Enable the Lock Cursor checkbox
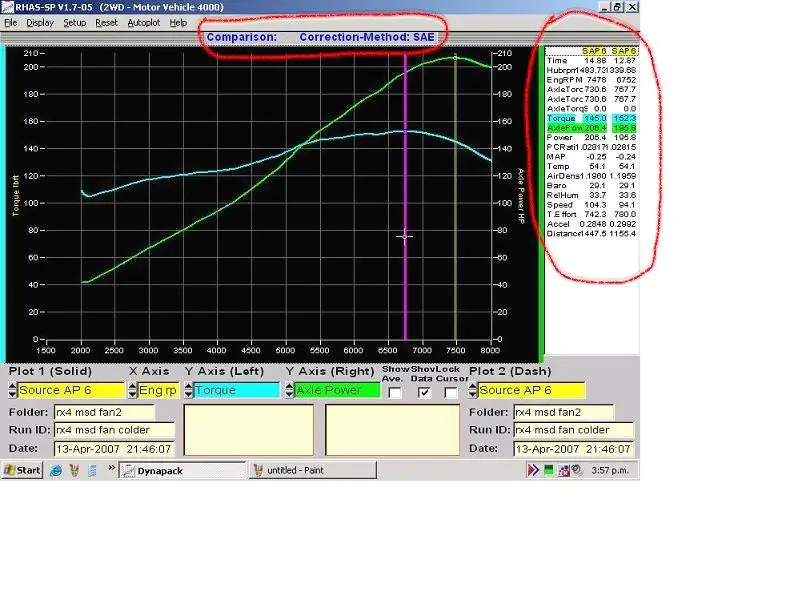The height and width of the screenshot is (608, 810). pyautogui.click(x=450, y=393)
